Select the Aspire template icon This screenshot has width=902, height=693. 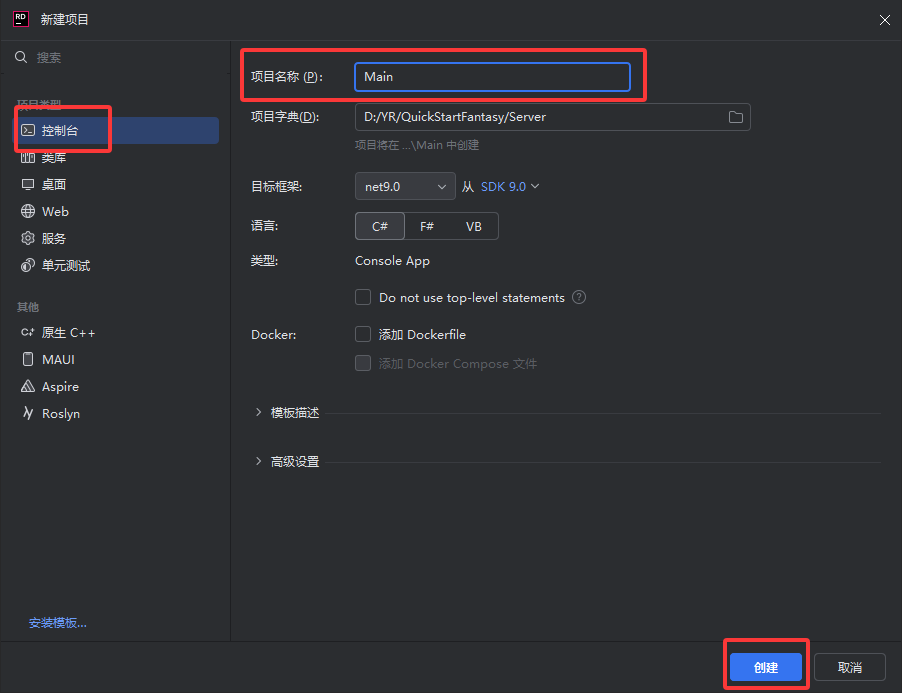pos(28,387)
